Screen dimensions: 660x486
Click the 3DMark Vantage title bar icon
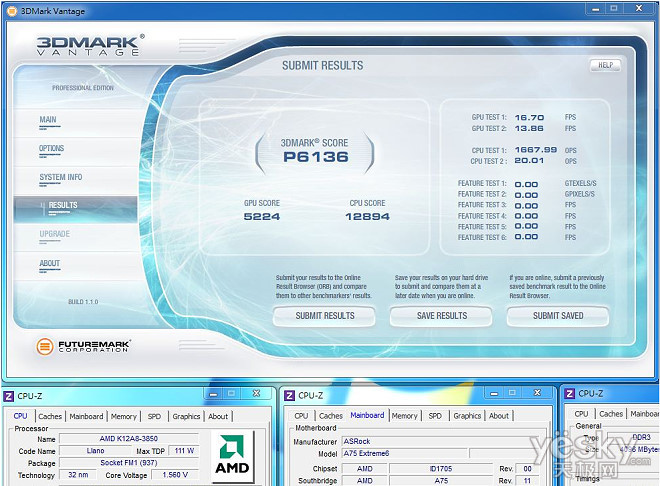(12, 11)
